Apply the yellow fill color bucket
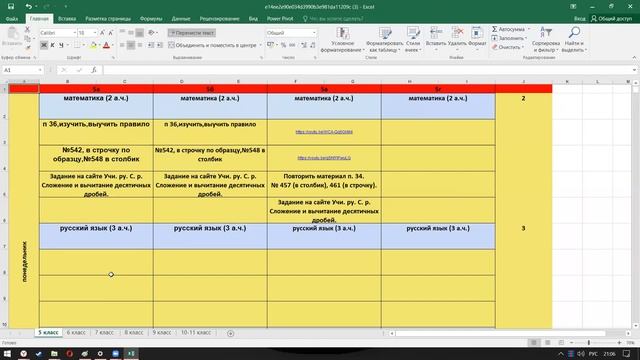This screenshot has width=640, height=360. click(x=93, y=45)
